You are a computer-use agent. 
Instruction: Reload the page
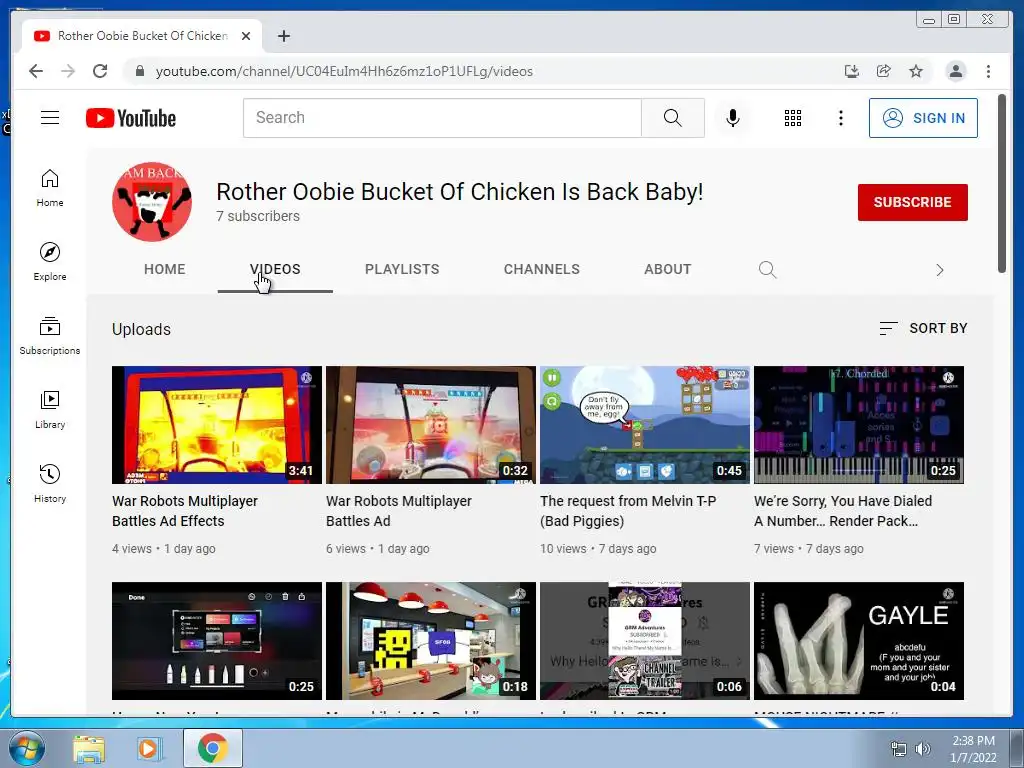point(100,71)
